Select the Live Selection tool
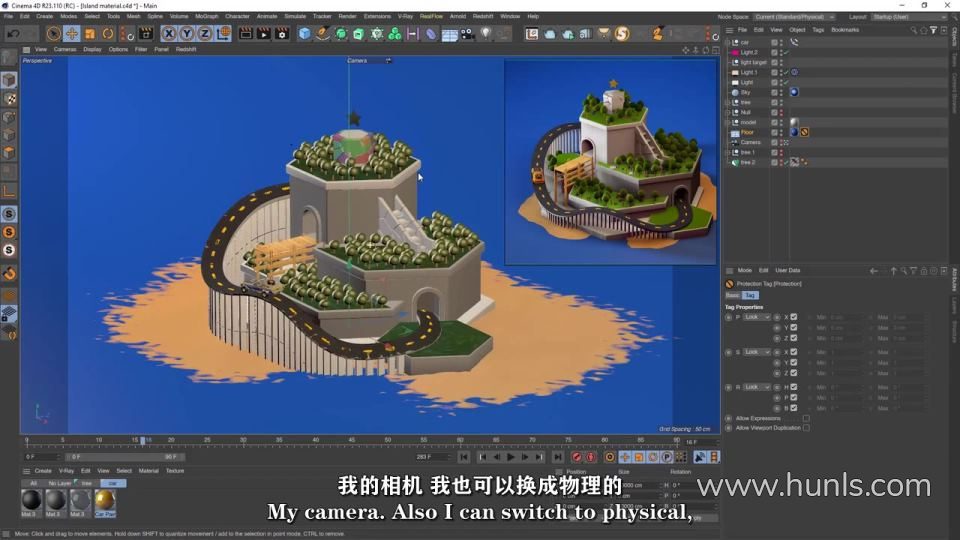The height and width of the screenshot is (540, 960). 54,34
